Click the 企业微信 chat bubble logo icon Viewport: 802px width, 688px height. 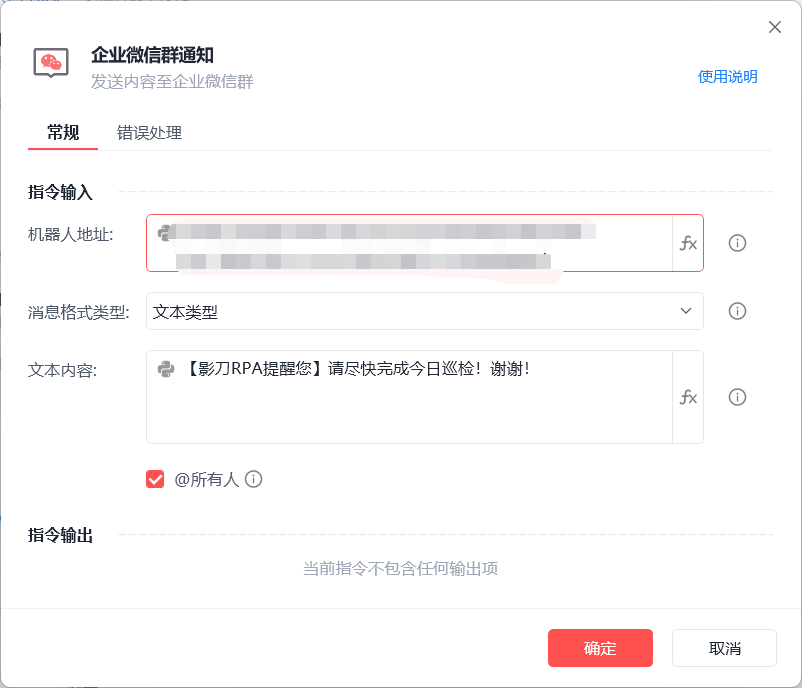tap(50, 62)
